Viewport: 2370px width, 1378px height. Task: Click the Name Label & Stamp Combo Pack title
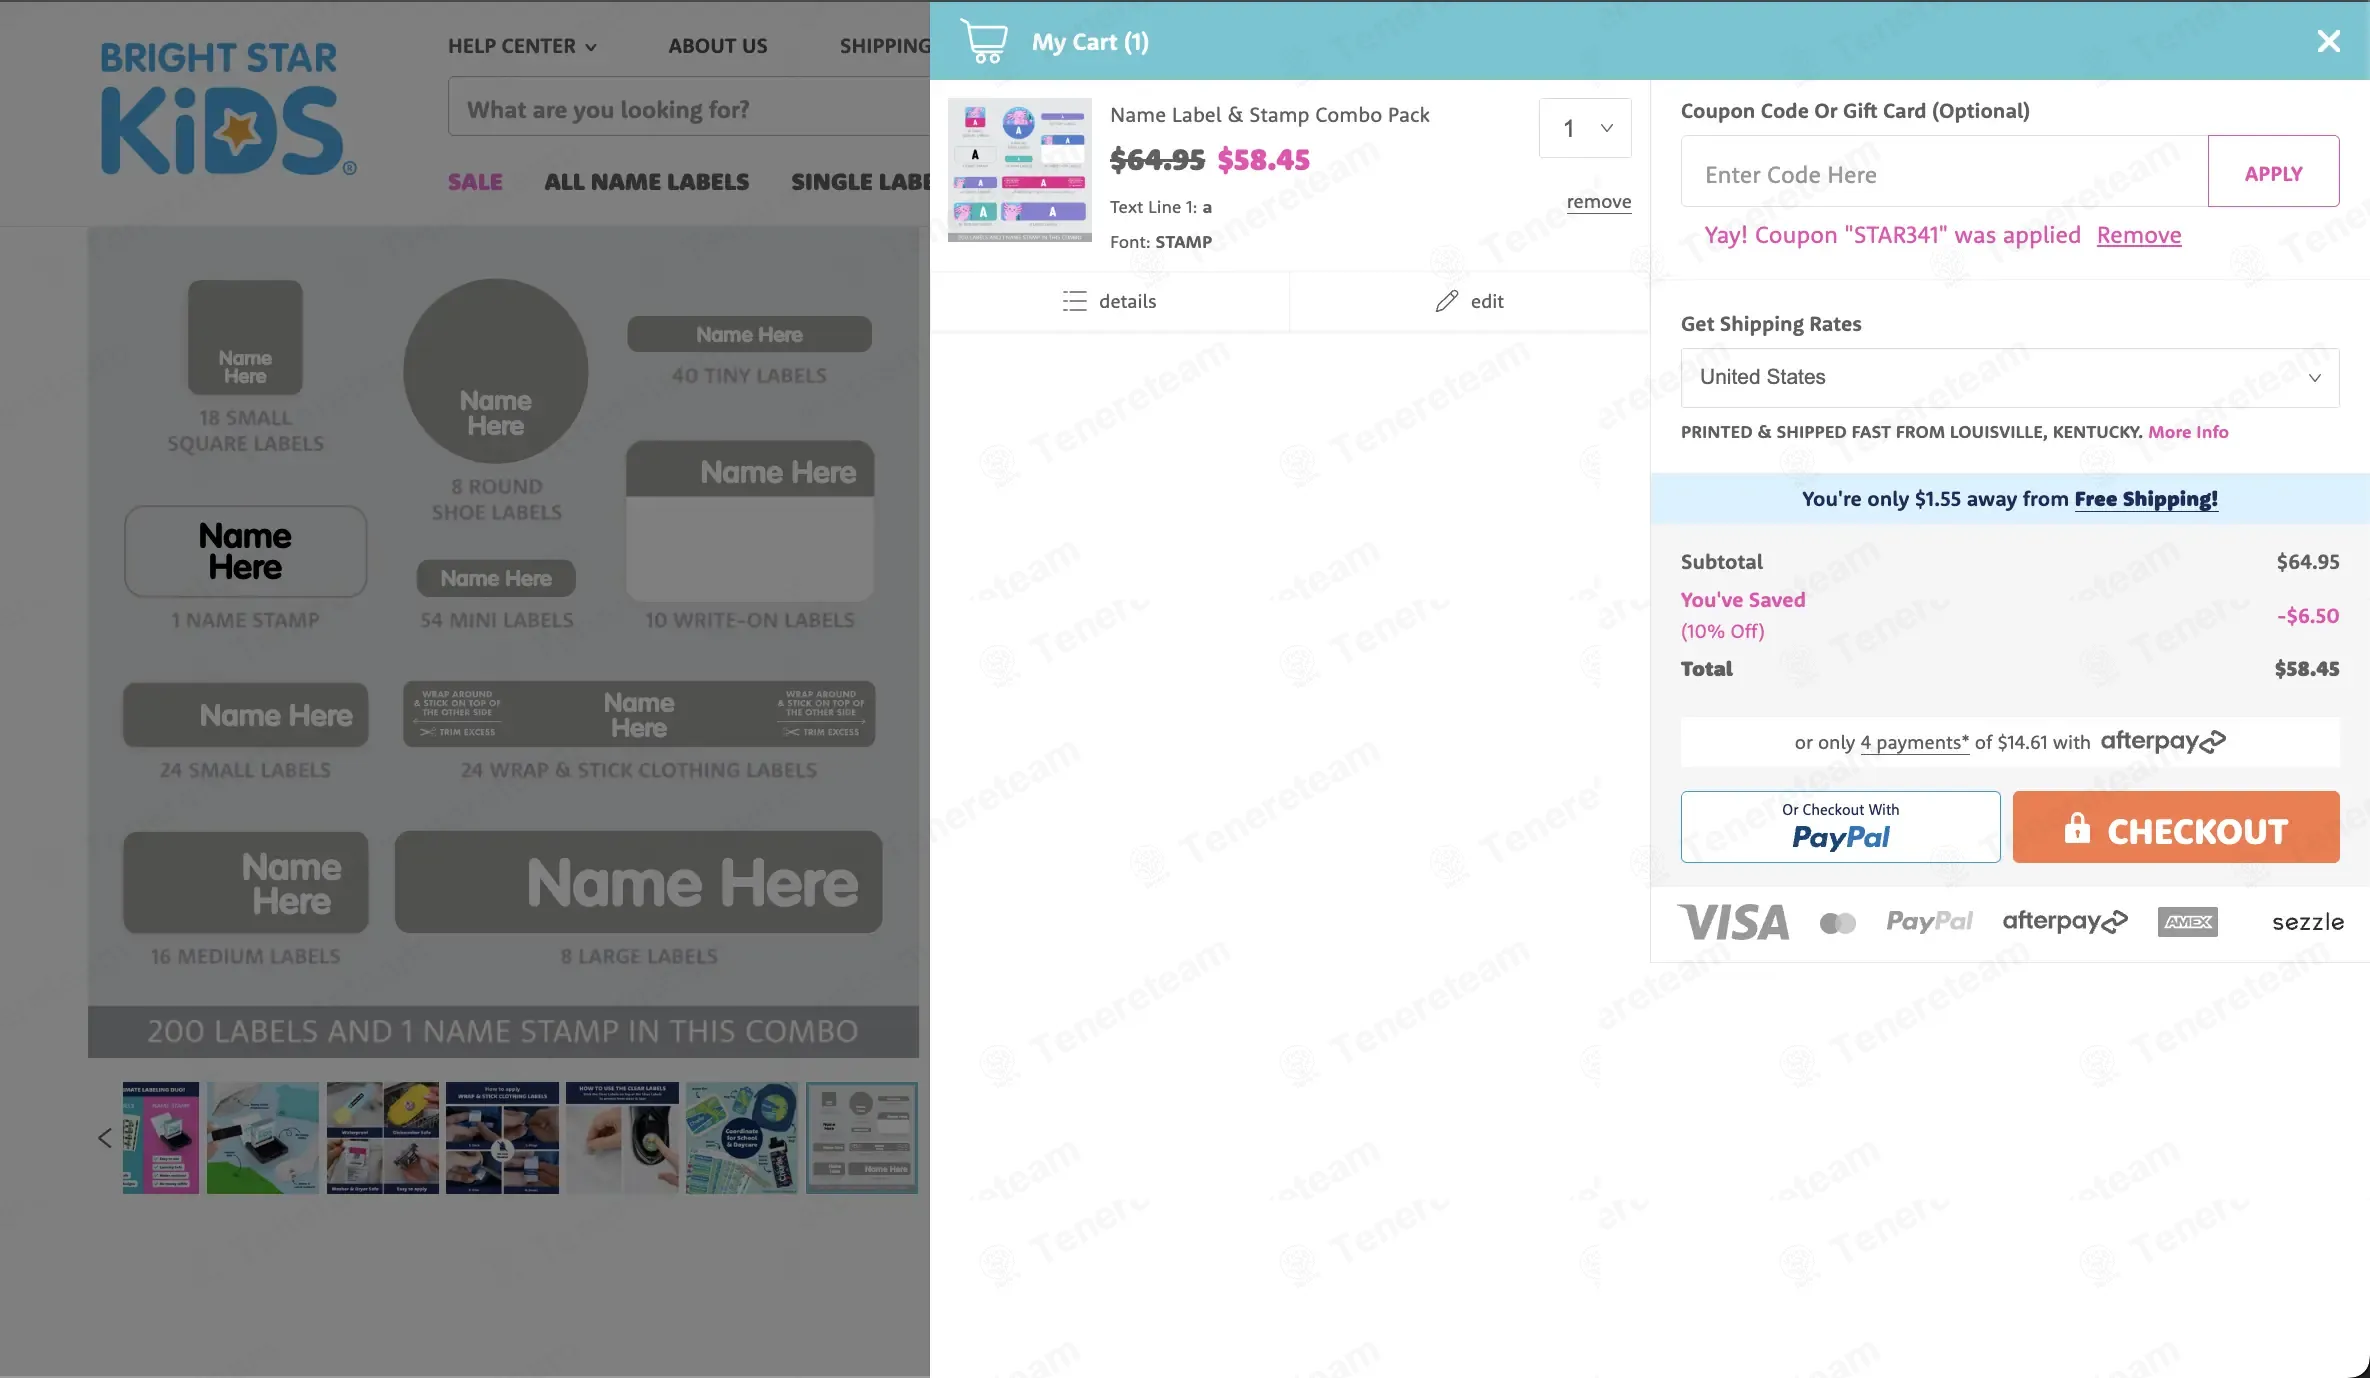[1269, 115]
